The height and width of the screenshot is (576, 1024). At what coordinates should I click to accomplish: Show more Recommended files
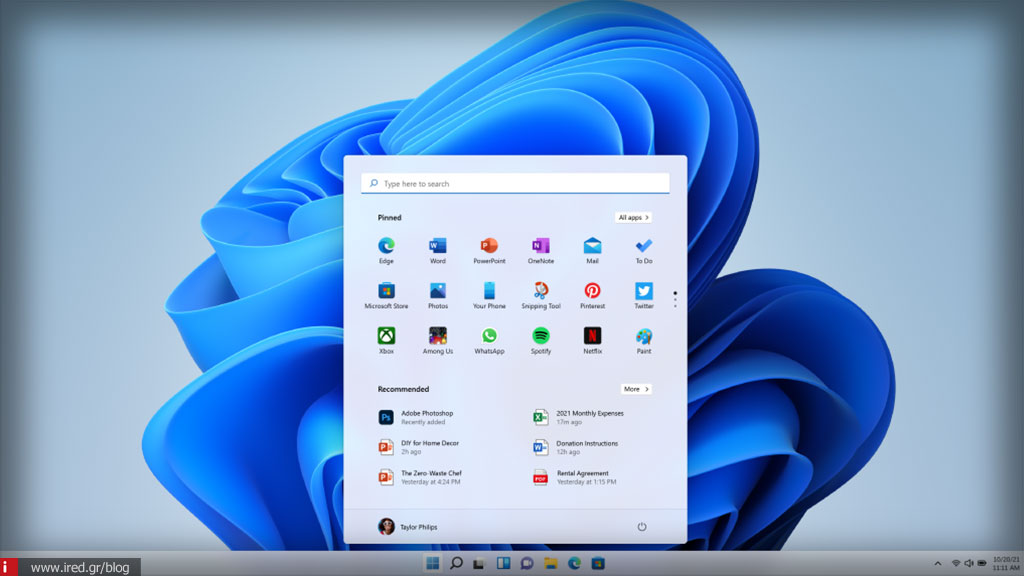[636, 388]
